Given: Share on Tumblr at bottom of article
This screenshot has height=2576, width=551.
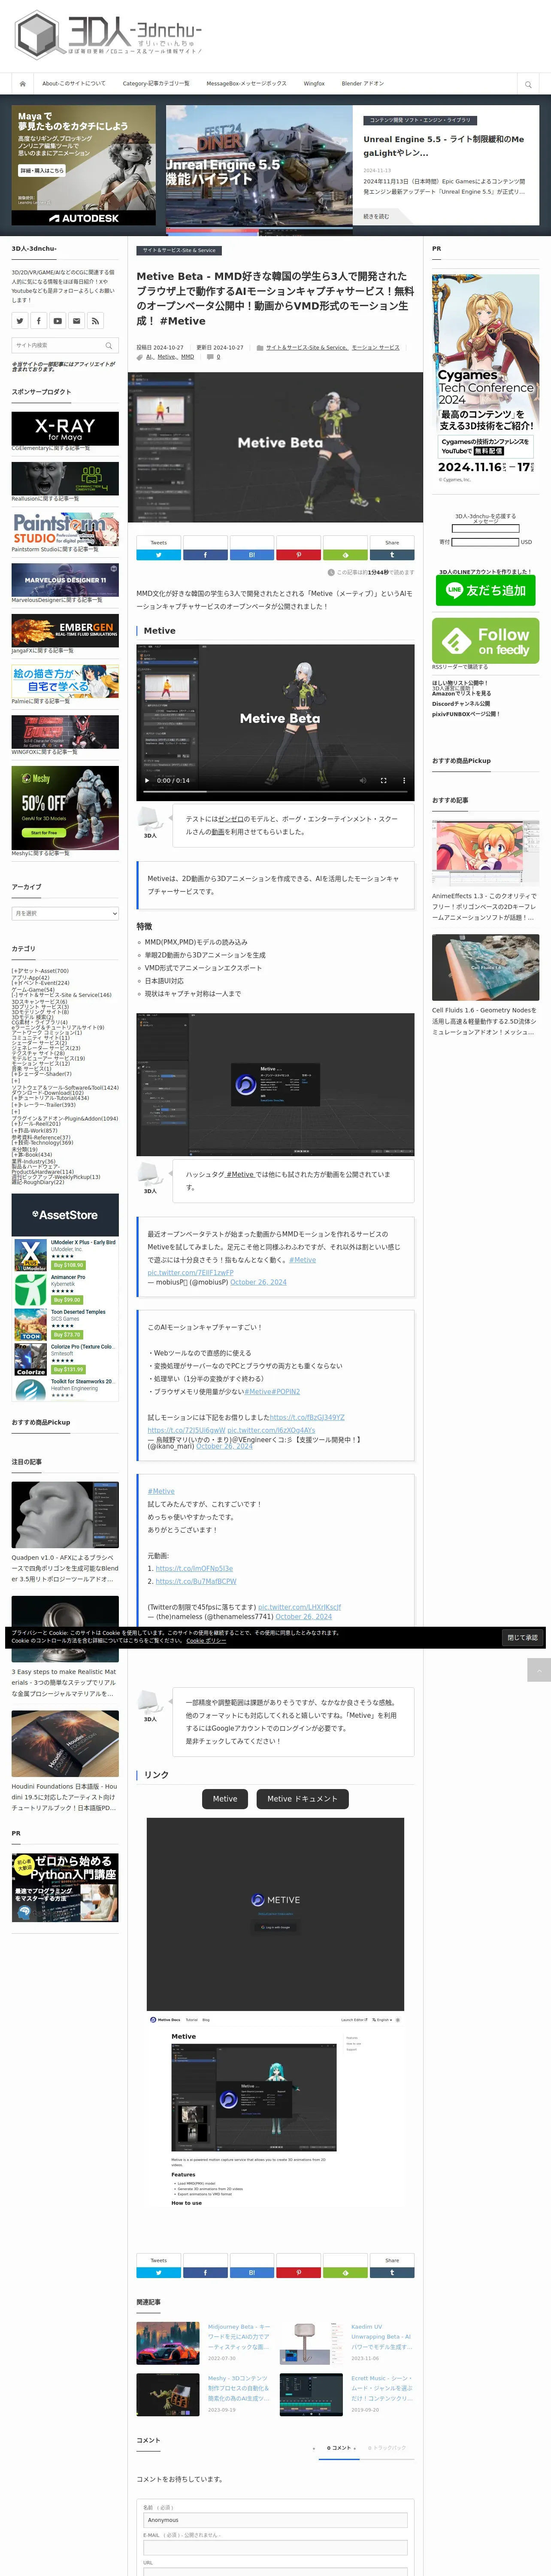Looking at the screenshot, I should click(392, 2272).
